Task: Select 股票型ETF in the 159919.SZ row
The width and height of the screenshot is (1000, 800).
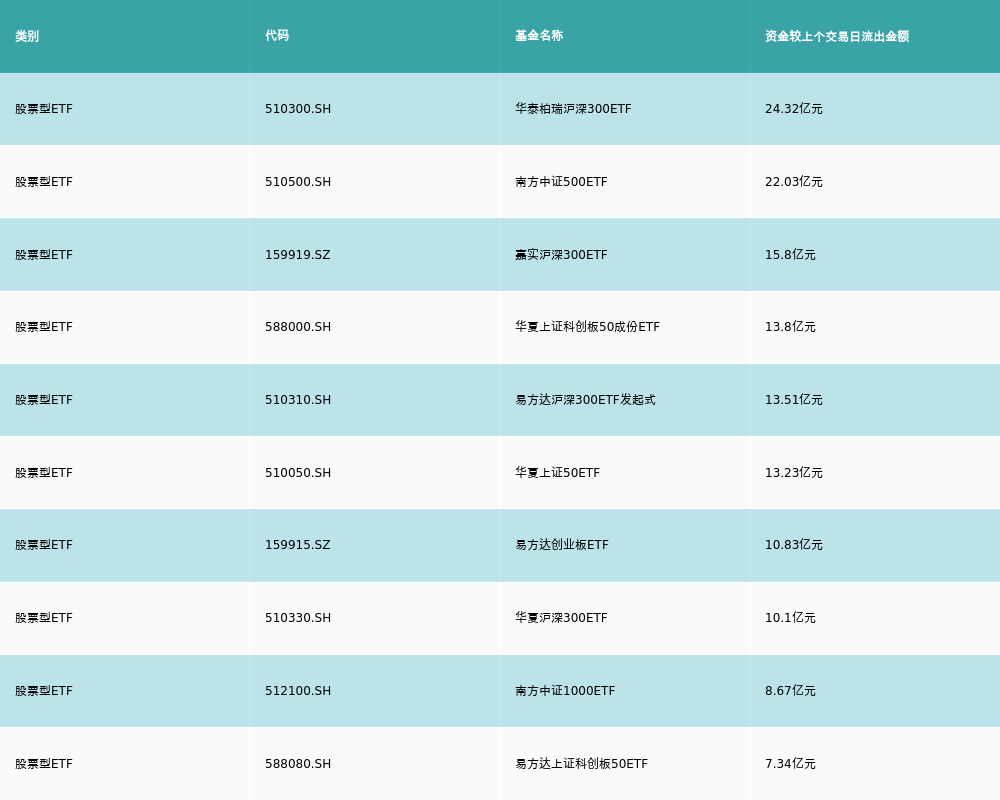Action: (x=44, y=255)
